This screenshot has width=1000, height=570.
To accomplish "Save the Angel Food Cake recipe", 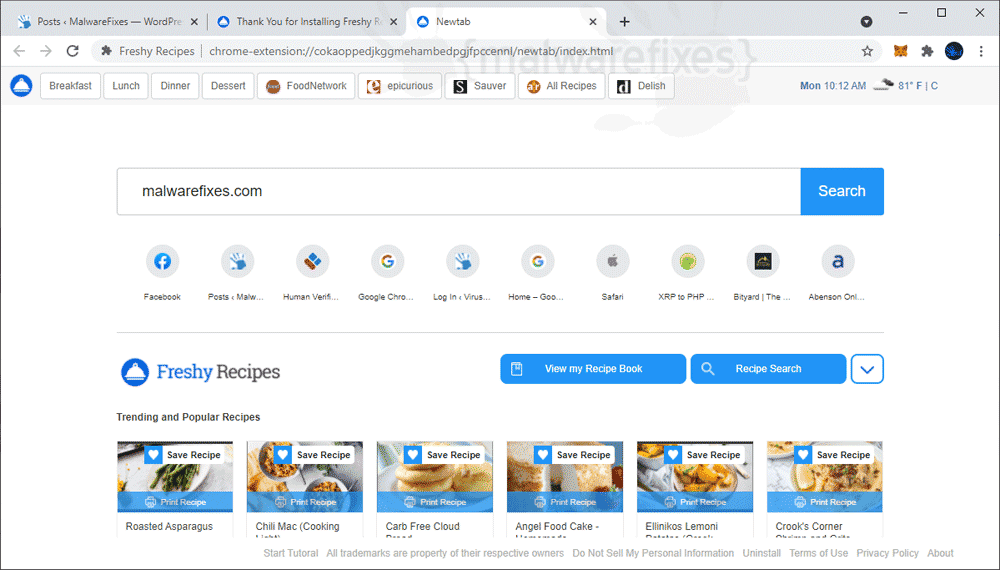I will (x=576, y=455).
